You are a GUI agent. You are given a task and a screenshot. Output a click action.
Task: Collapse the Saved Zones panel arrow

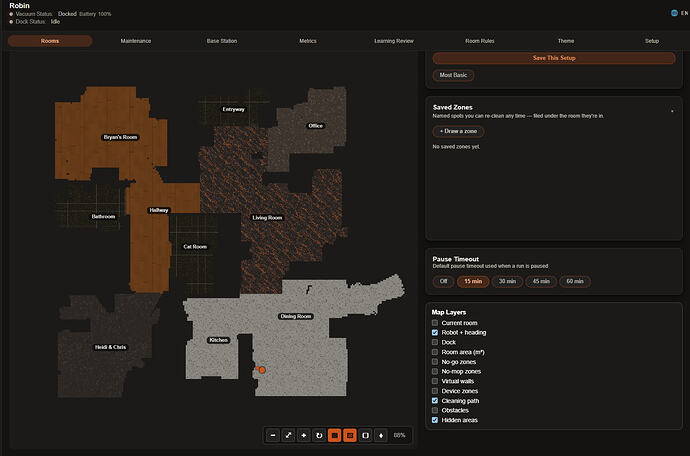click(x=672, y=111)
